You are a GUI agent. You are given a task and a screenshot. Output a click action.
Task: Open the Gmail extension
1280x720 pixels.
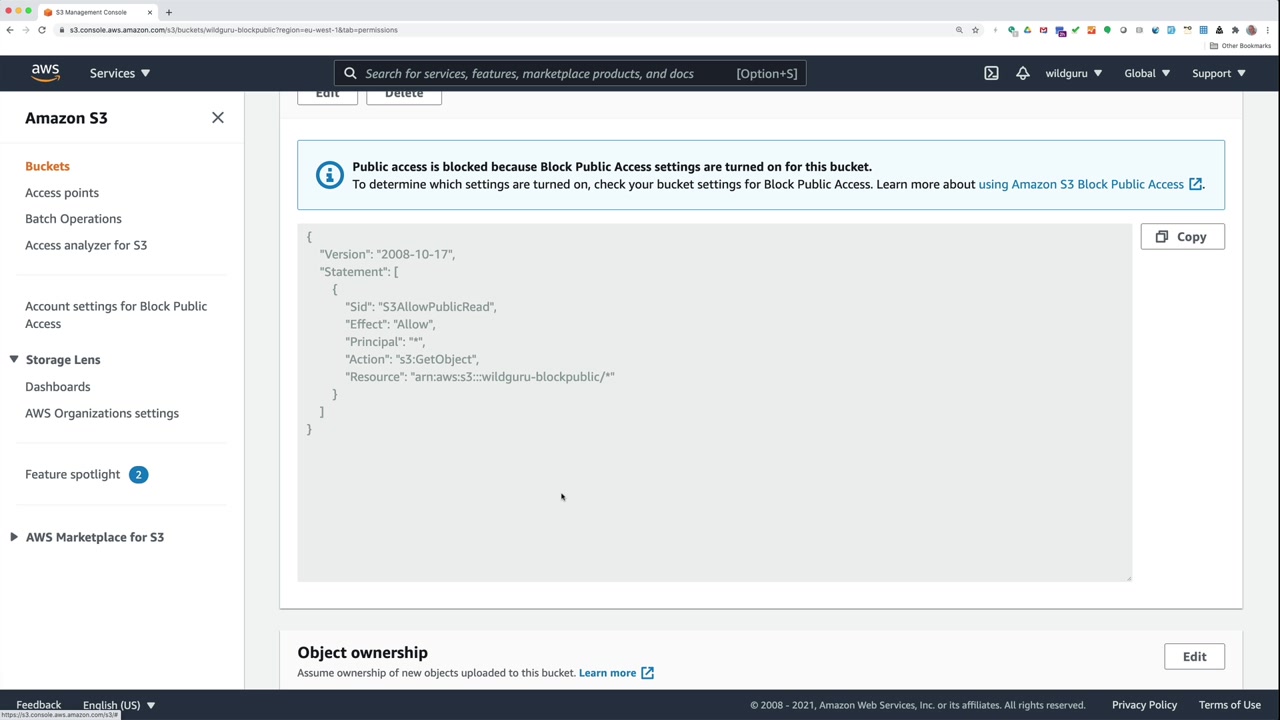pyautogui.click(x=1043, y=30)
